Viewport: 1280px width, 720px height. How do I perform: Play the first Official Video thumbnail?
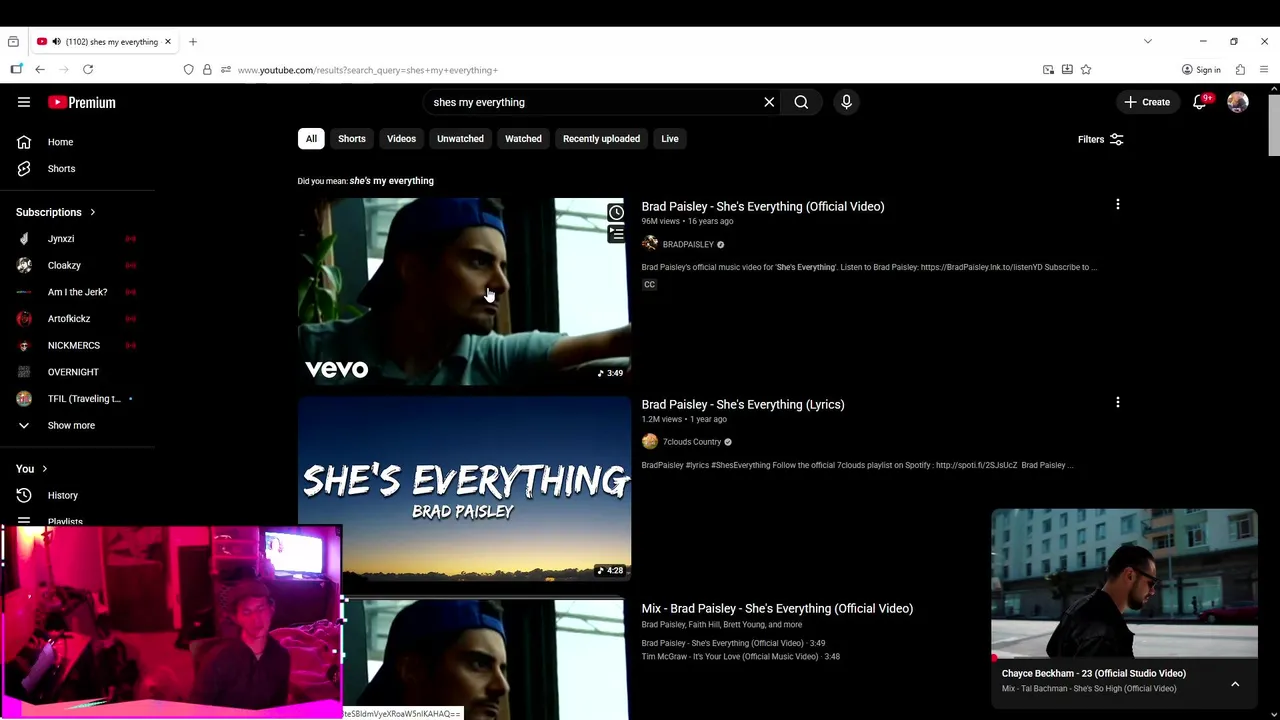point(464,291)
